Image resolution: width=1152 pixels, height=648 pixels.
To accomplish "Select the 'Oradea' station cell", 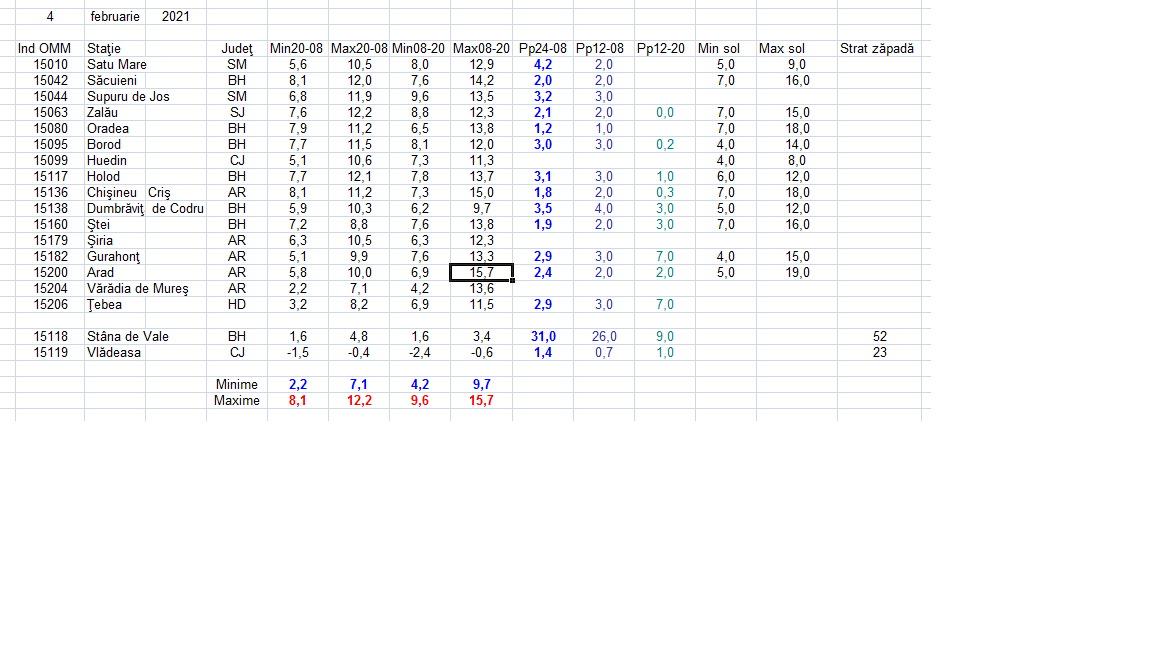I will coord(115,129).
